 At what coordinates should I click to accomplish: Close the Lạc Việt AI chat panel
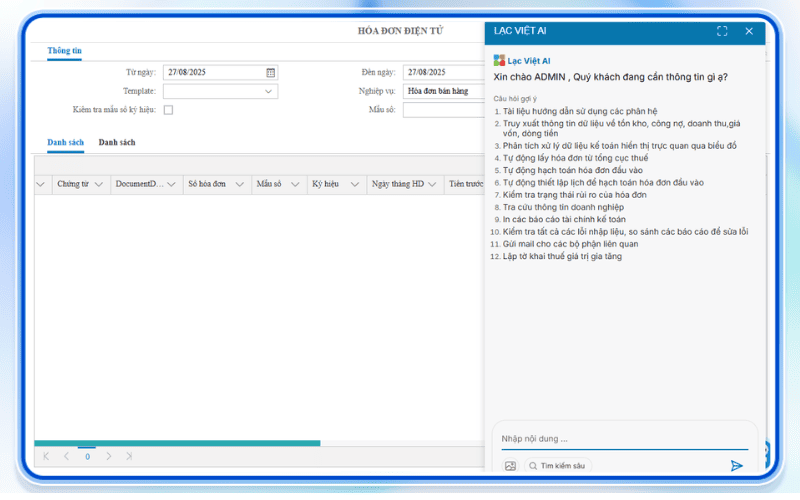pos(749,31)
